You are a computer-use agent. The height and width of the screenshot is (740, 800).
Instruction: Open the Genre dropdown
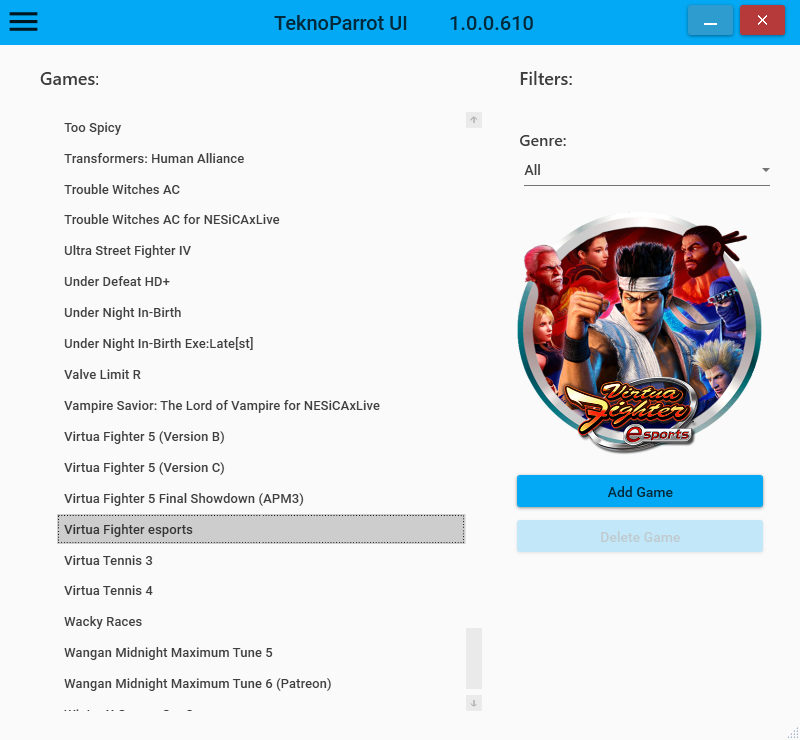click(646, 170)
